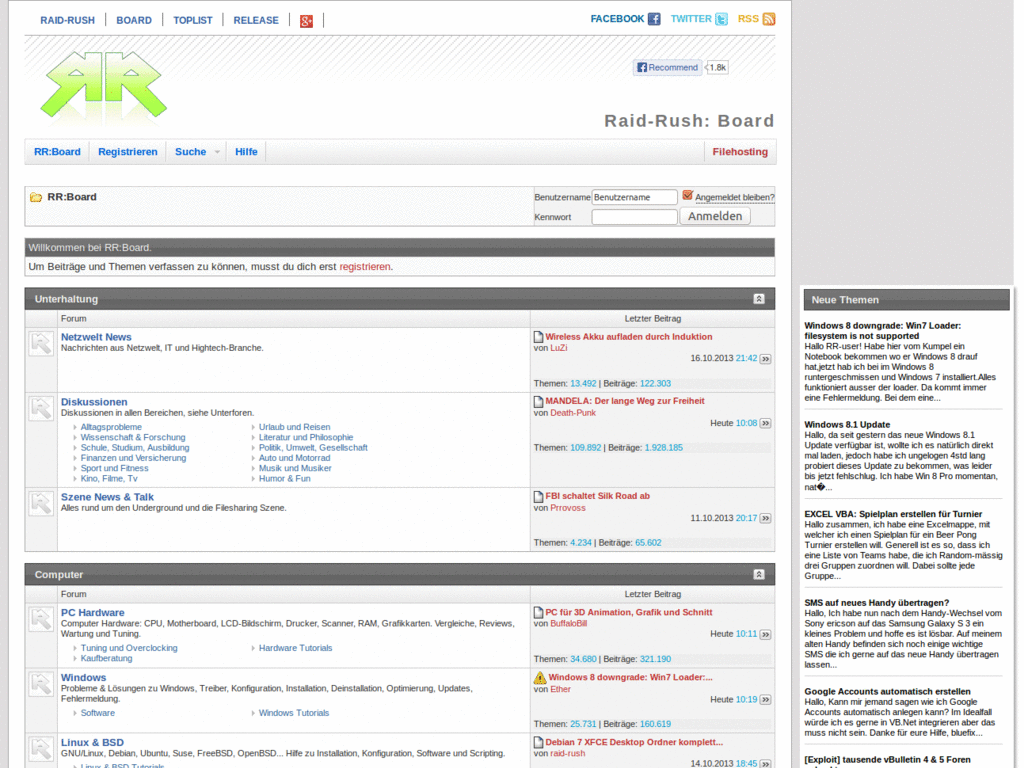Screen dimensions: 1024x768
Task: Go to last post arrow for Netzwelt News
Action: point(765,359)
